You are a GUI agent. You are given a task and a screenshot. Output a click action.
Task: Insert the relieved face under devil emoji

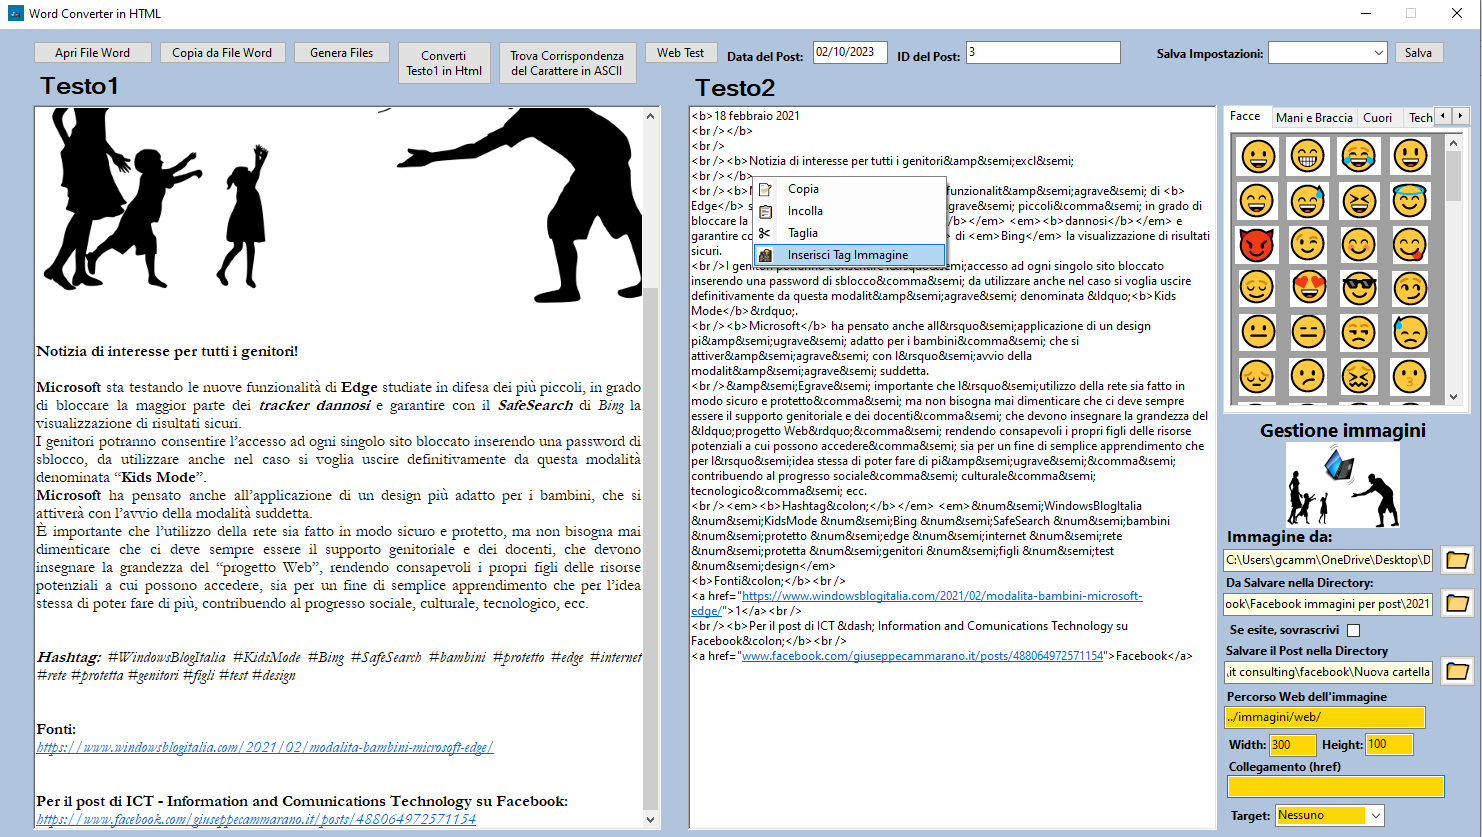[1256, 288]
